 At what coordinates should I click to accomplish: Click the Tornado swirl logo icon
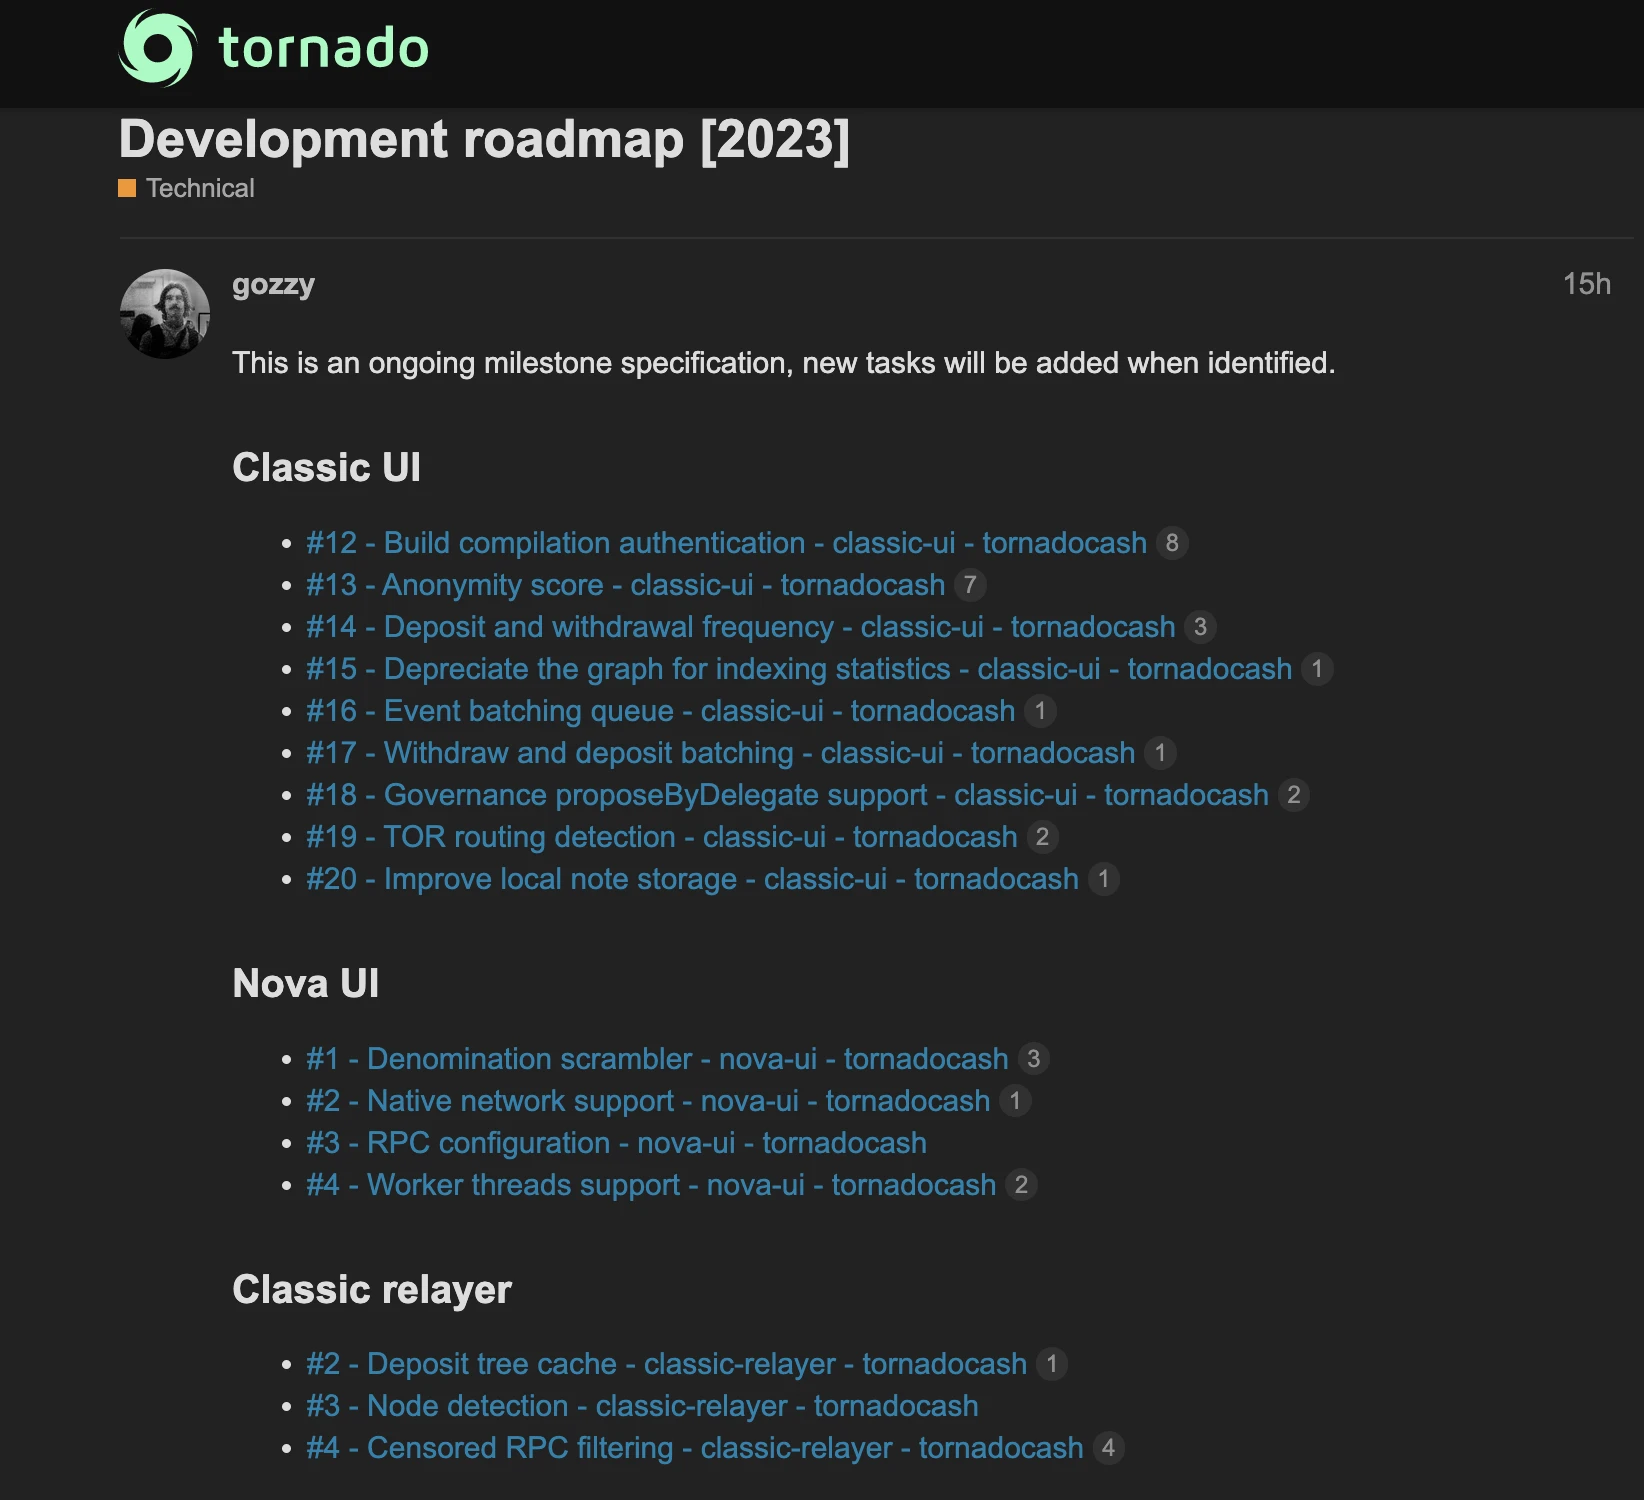(157, 48)
